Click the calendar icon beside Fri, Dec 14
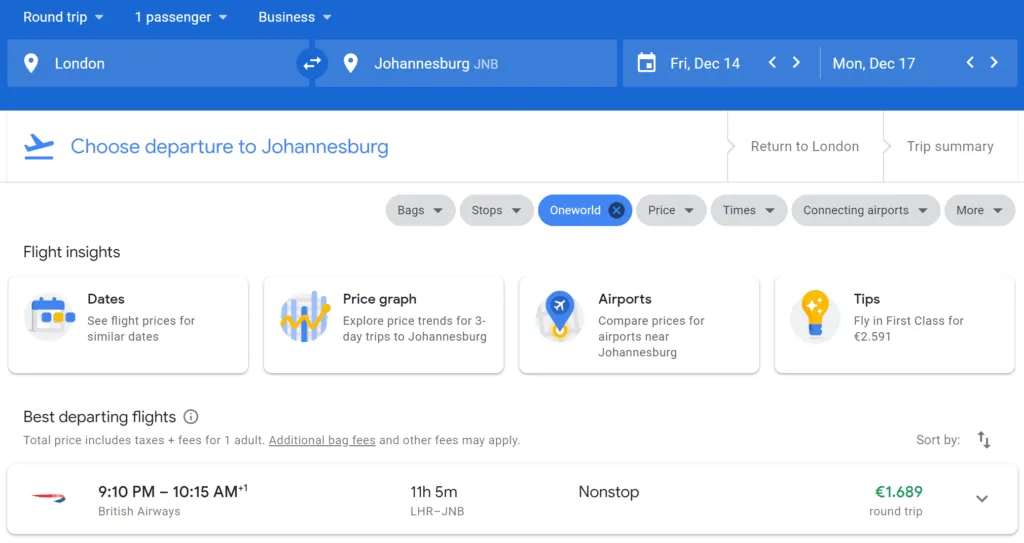Screen dimensions: 1024x543 point(646,63)
